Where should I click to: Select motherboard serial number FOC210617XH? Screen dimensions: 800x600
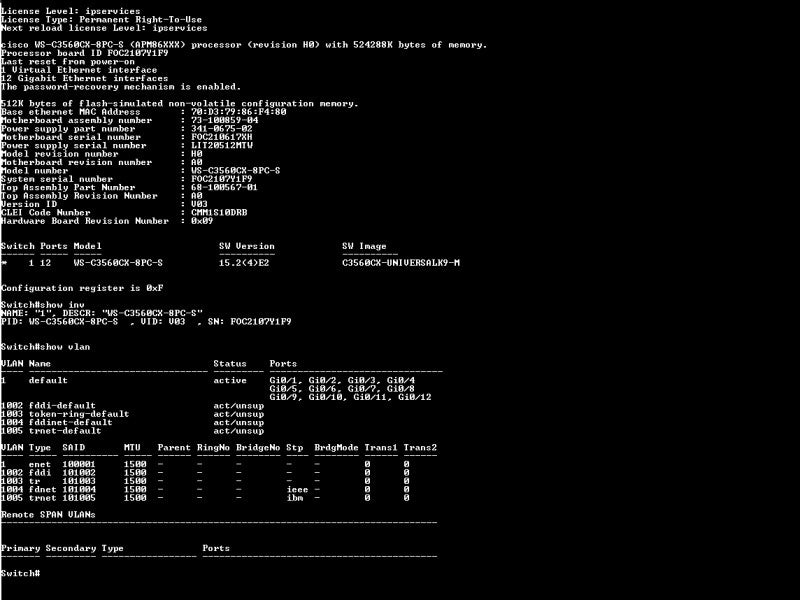click(222, 137)
